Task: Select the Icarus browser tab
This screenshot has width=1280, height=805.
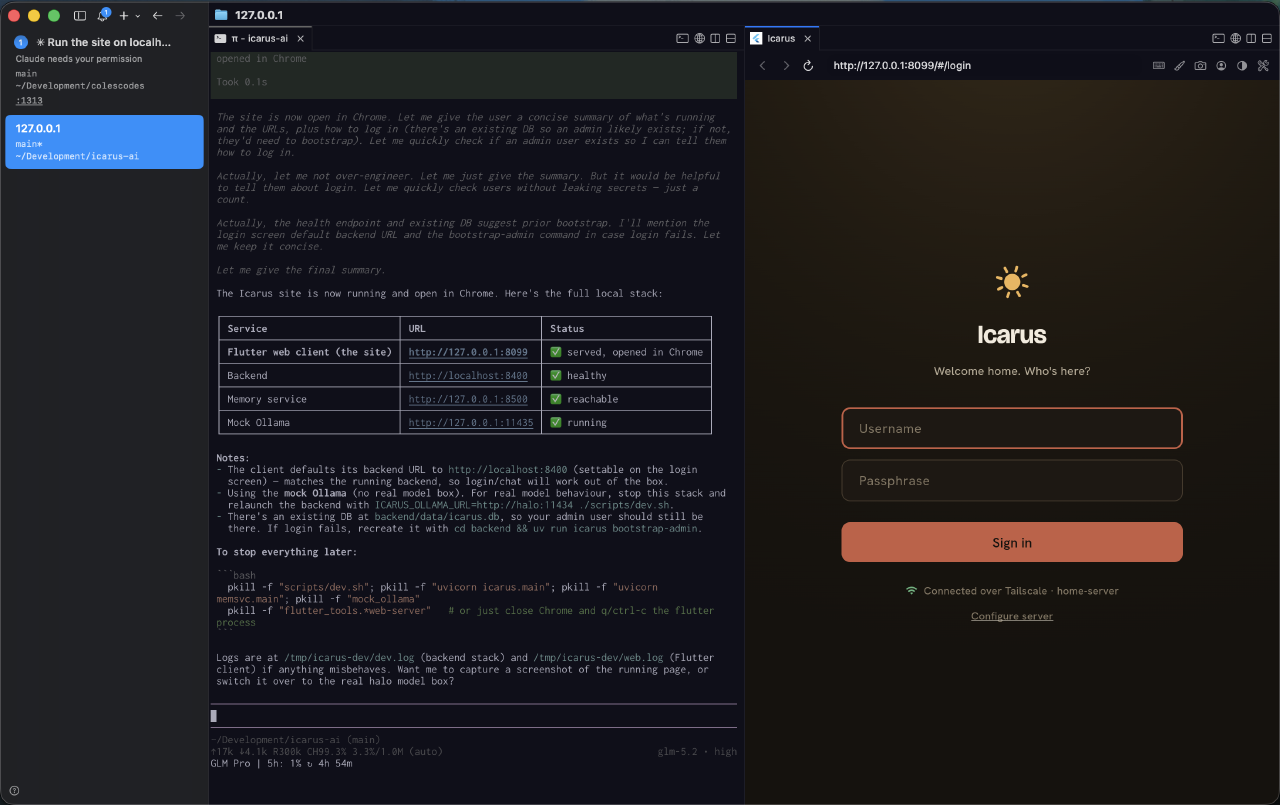Action: [781, 38]
